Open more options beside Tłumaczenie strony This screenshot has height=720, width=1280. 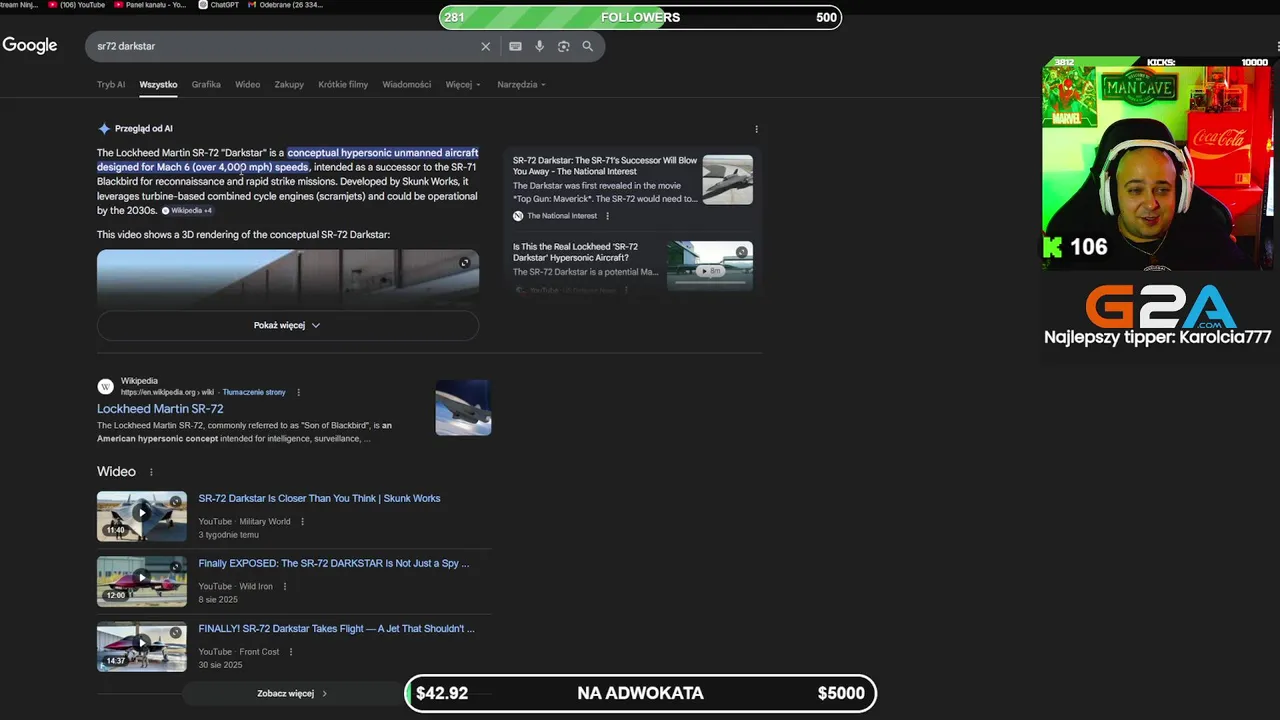click(298, 393)
